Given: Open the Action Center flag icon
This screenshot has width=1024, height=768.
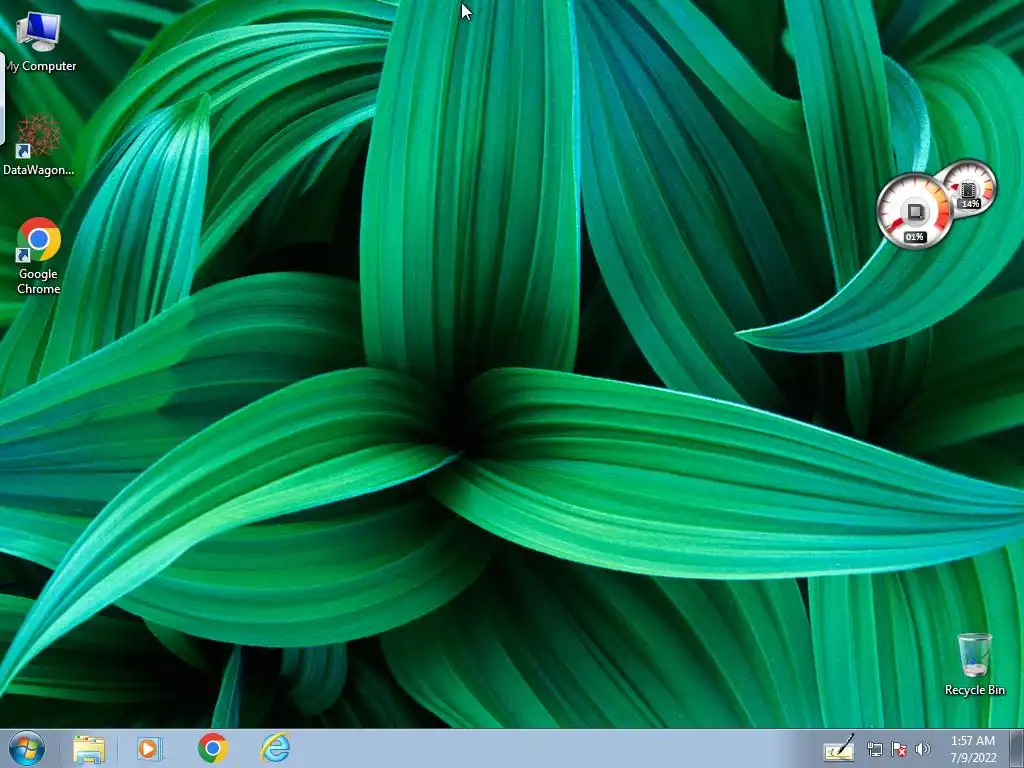Looking at the screenshot, I should 899,750.
